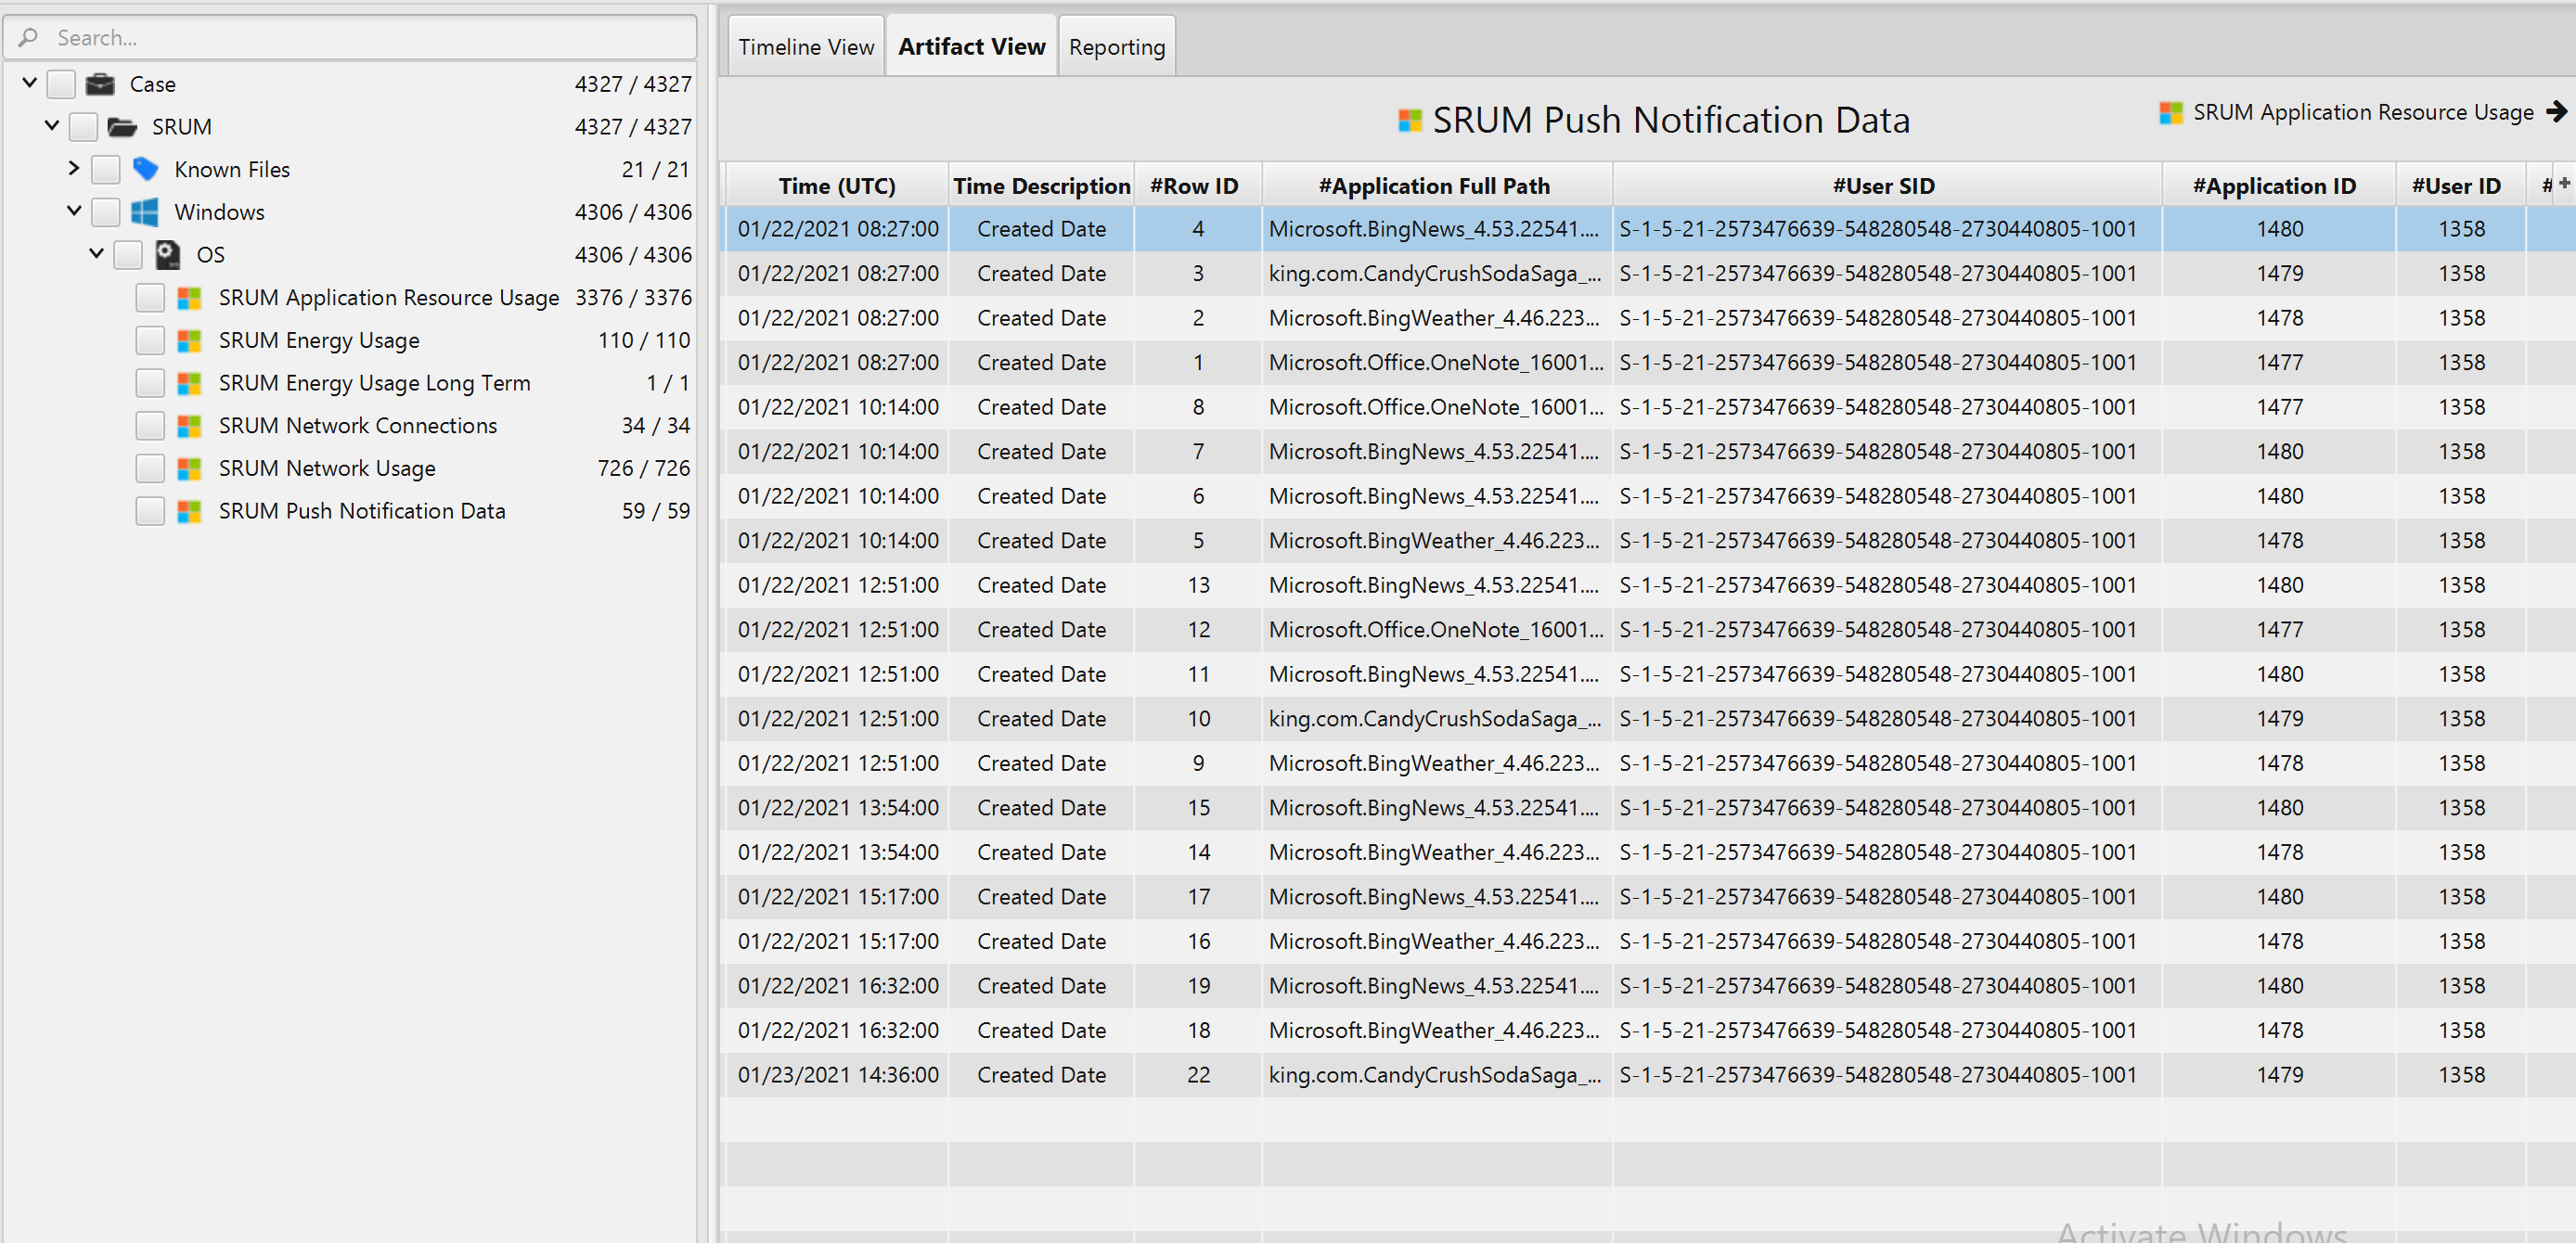Viewport: 2576px width, 1243px height.
Task: Check SRUM Application Resource Usage checkbox
Action: [x=150, y=298]
